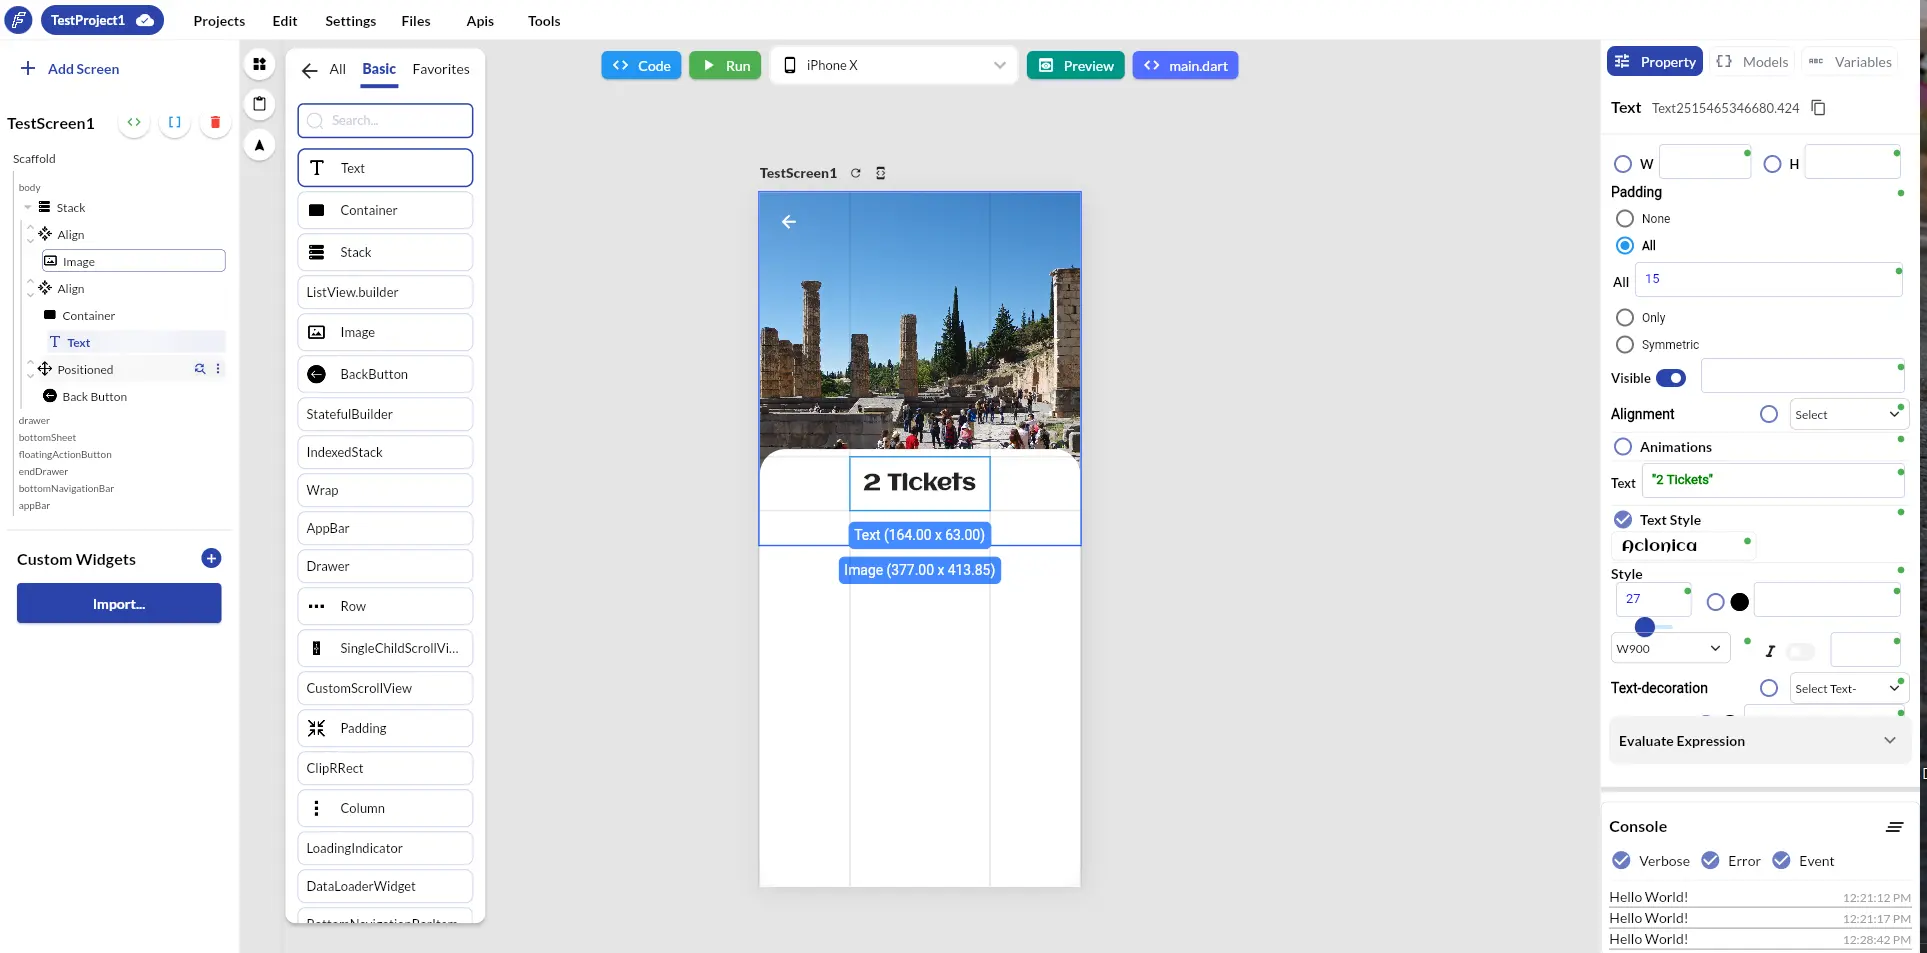1927x953 pixels.
Task: Click the code icon beside TestScreen1
Action: point(134,122)
